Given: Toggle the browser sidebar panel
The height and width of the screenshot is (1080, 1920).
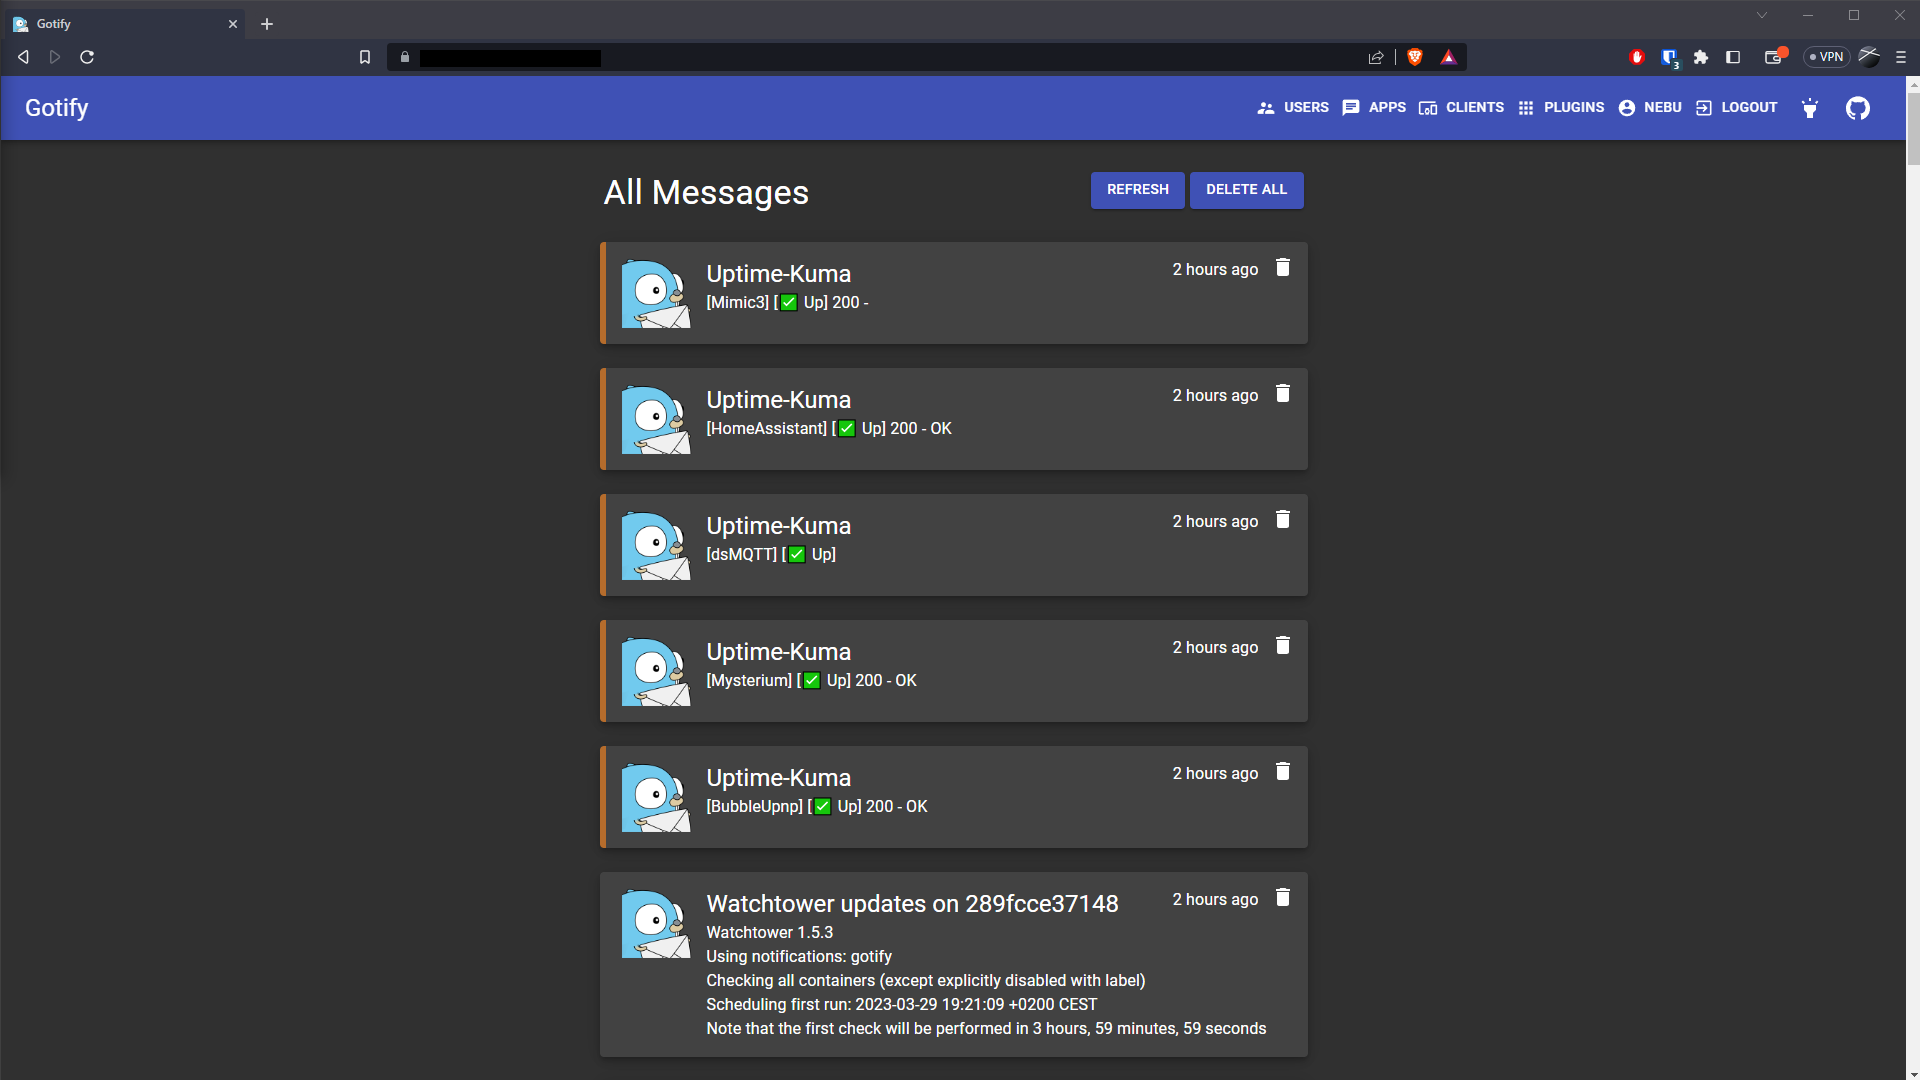Looking at the screenshot, I should point(1731,57).
